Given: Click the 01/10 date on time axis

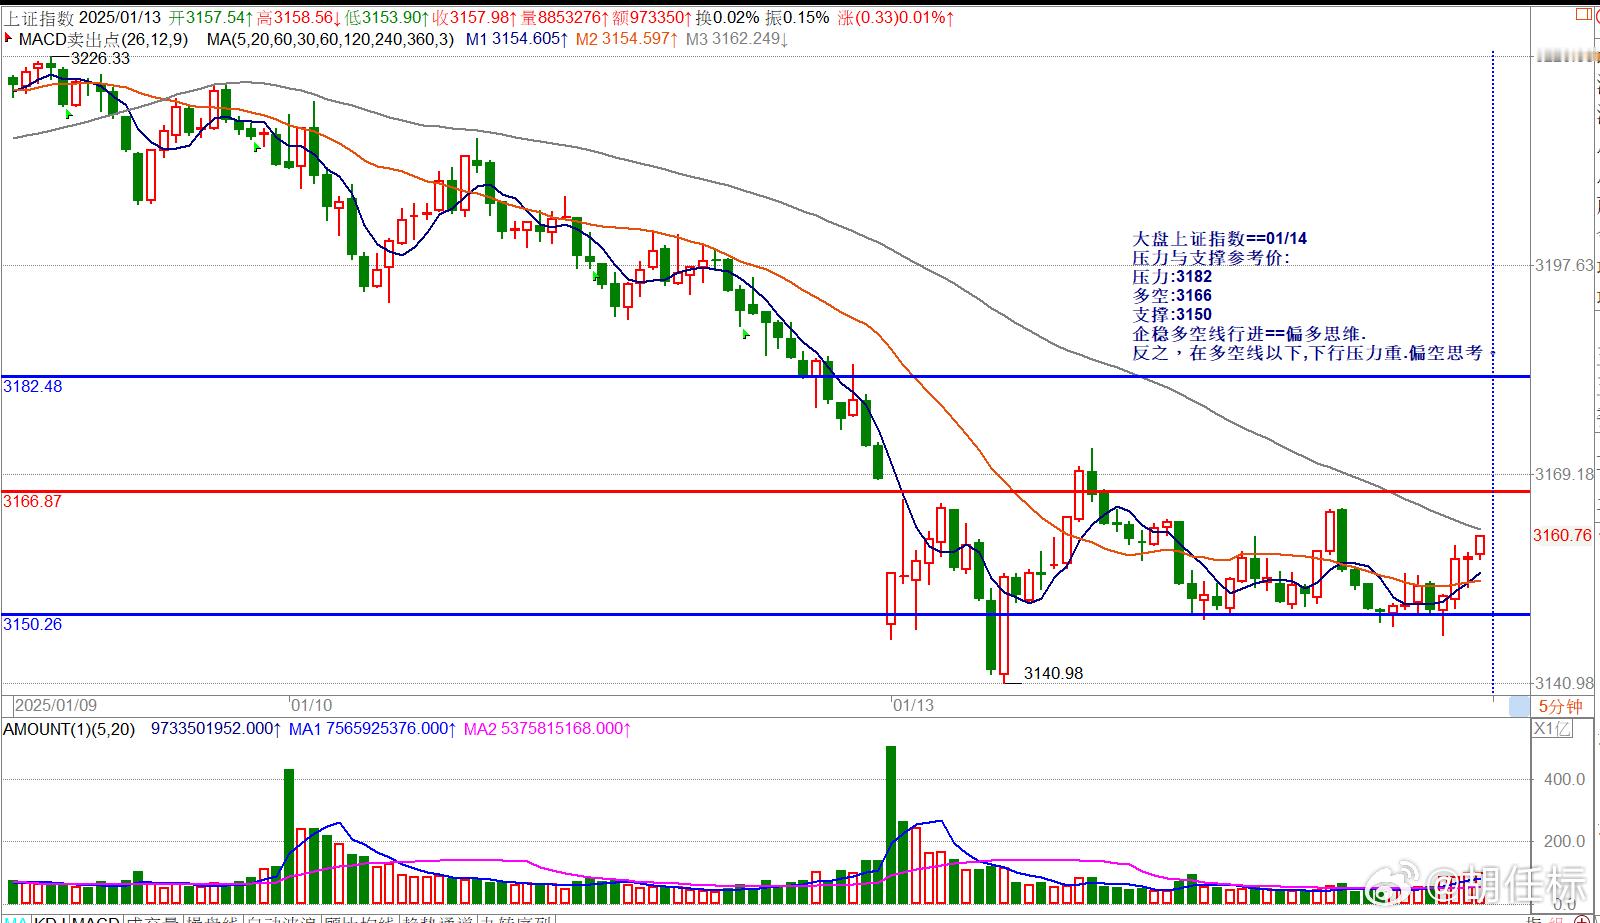Looking at the screenshot, I should (312, 705).
